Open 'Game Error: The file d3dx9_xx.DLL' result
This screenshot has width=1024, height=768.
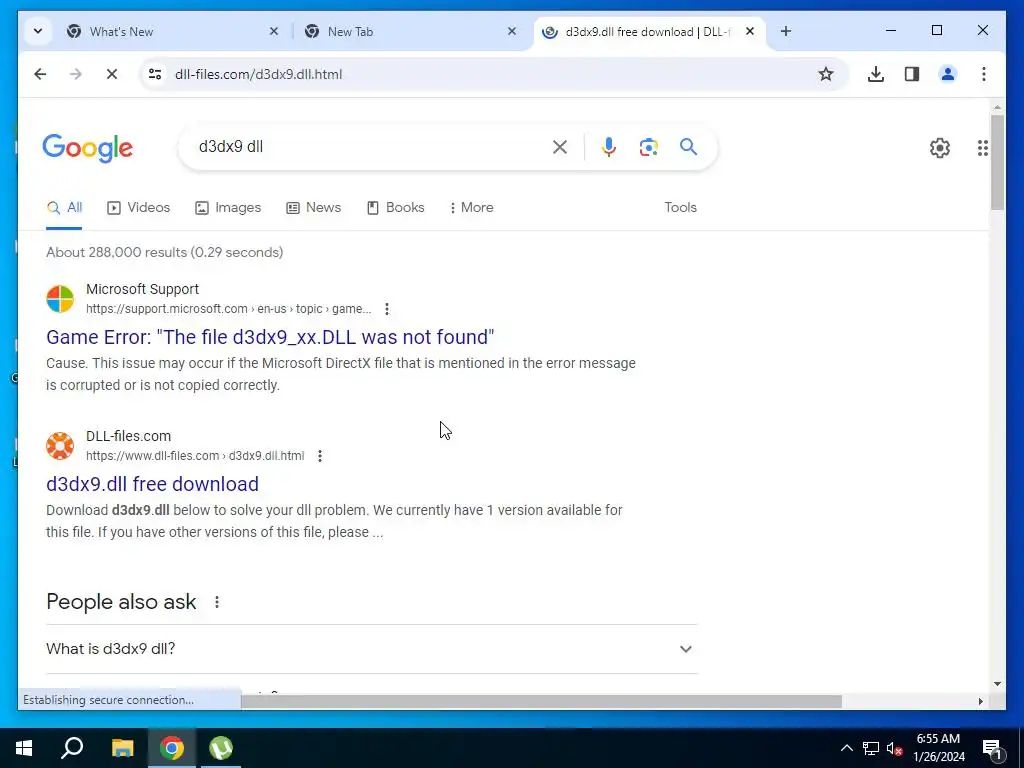point(270,337)
